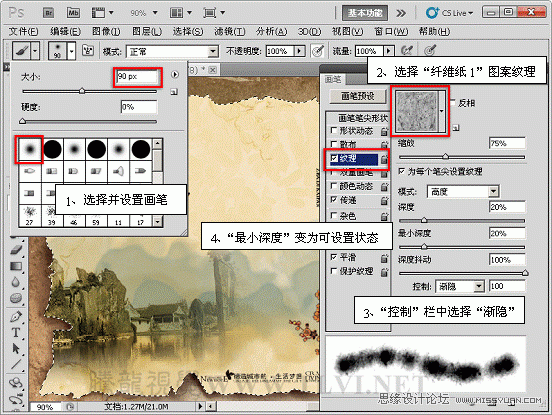Open the CS Live menu
552x415 pixels.
[449, 13]
